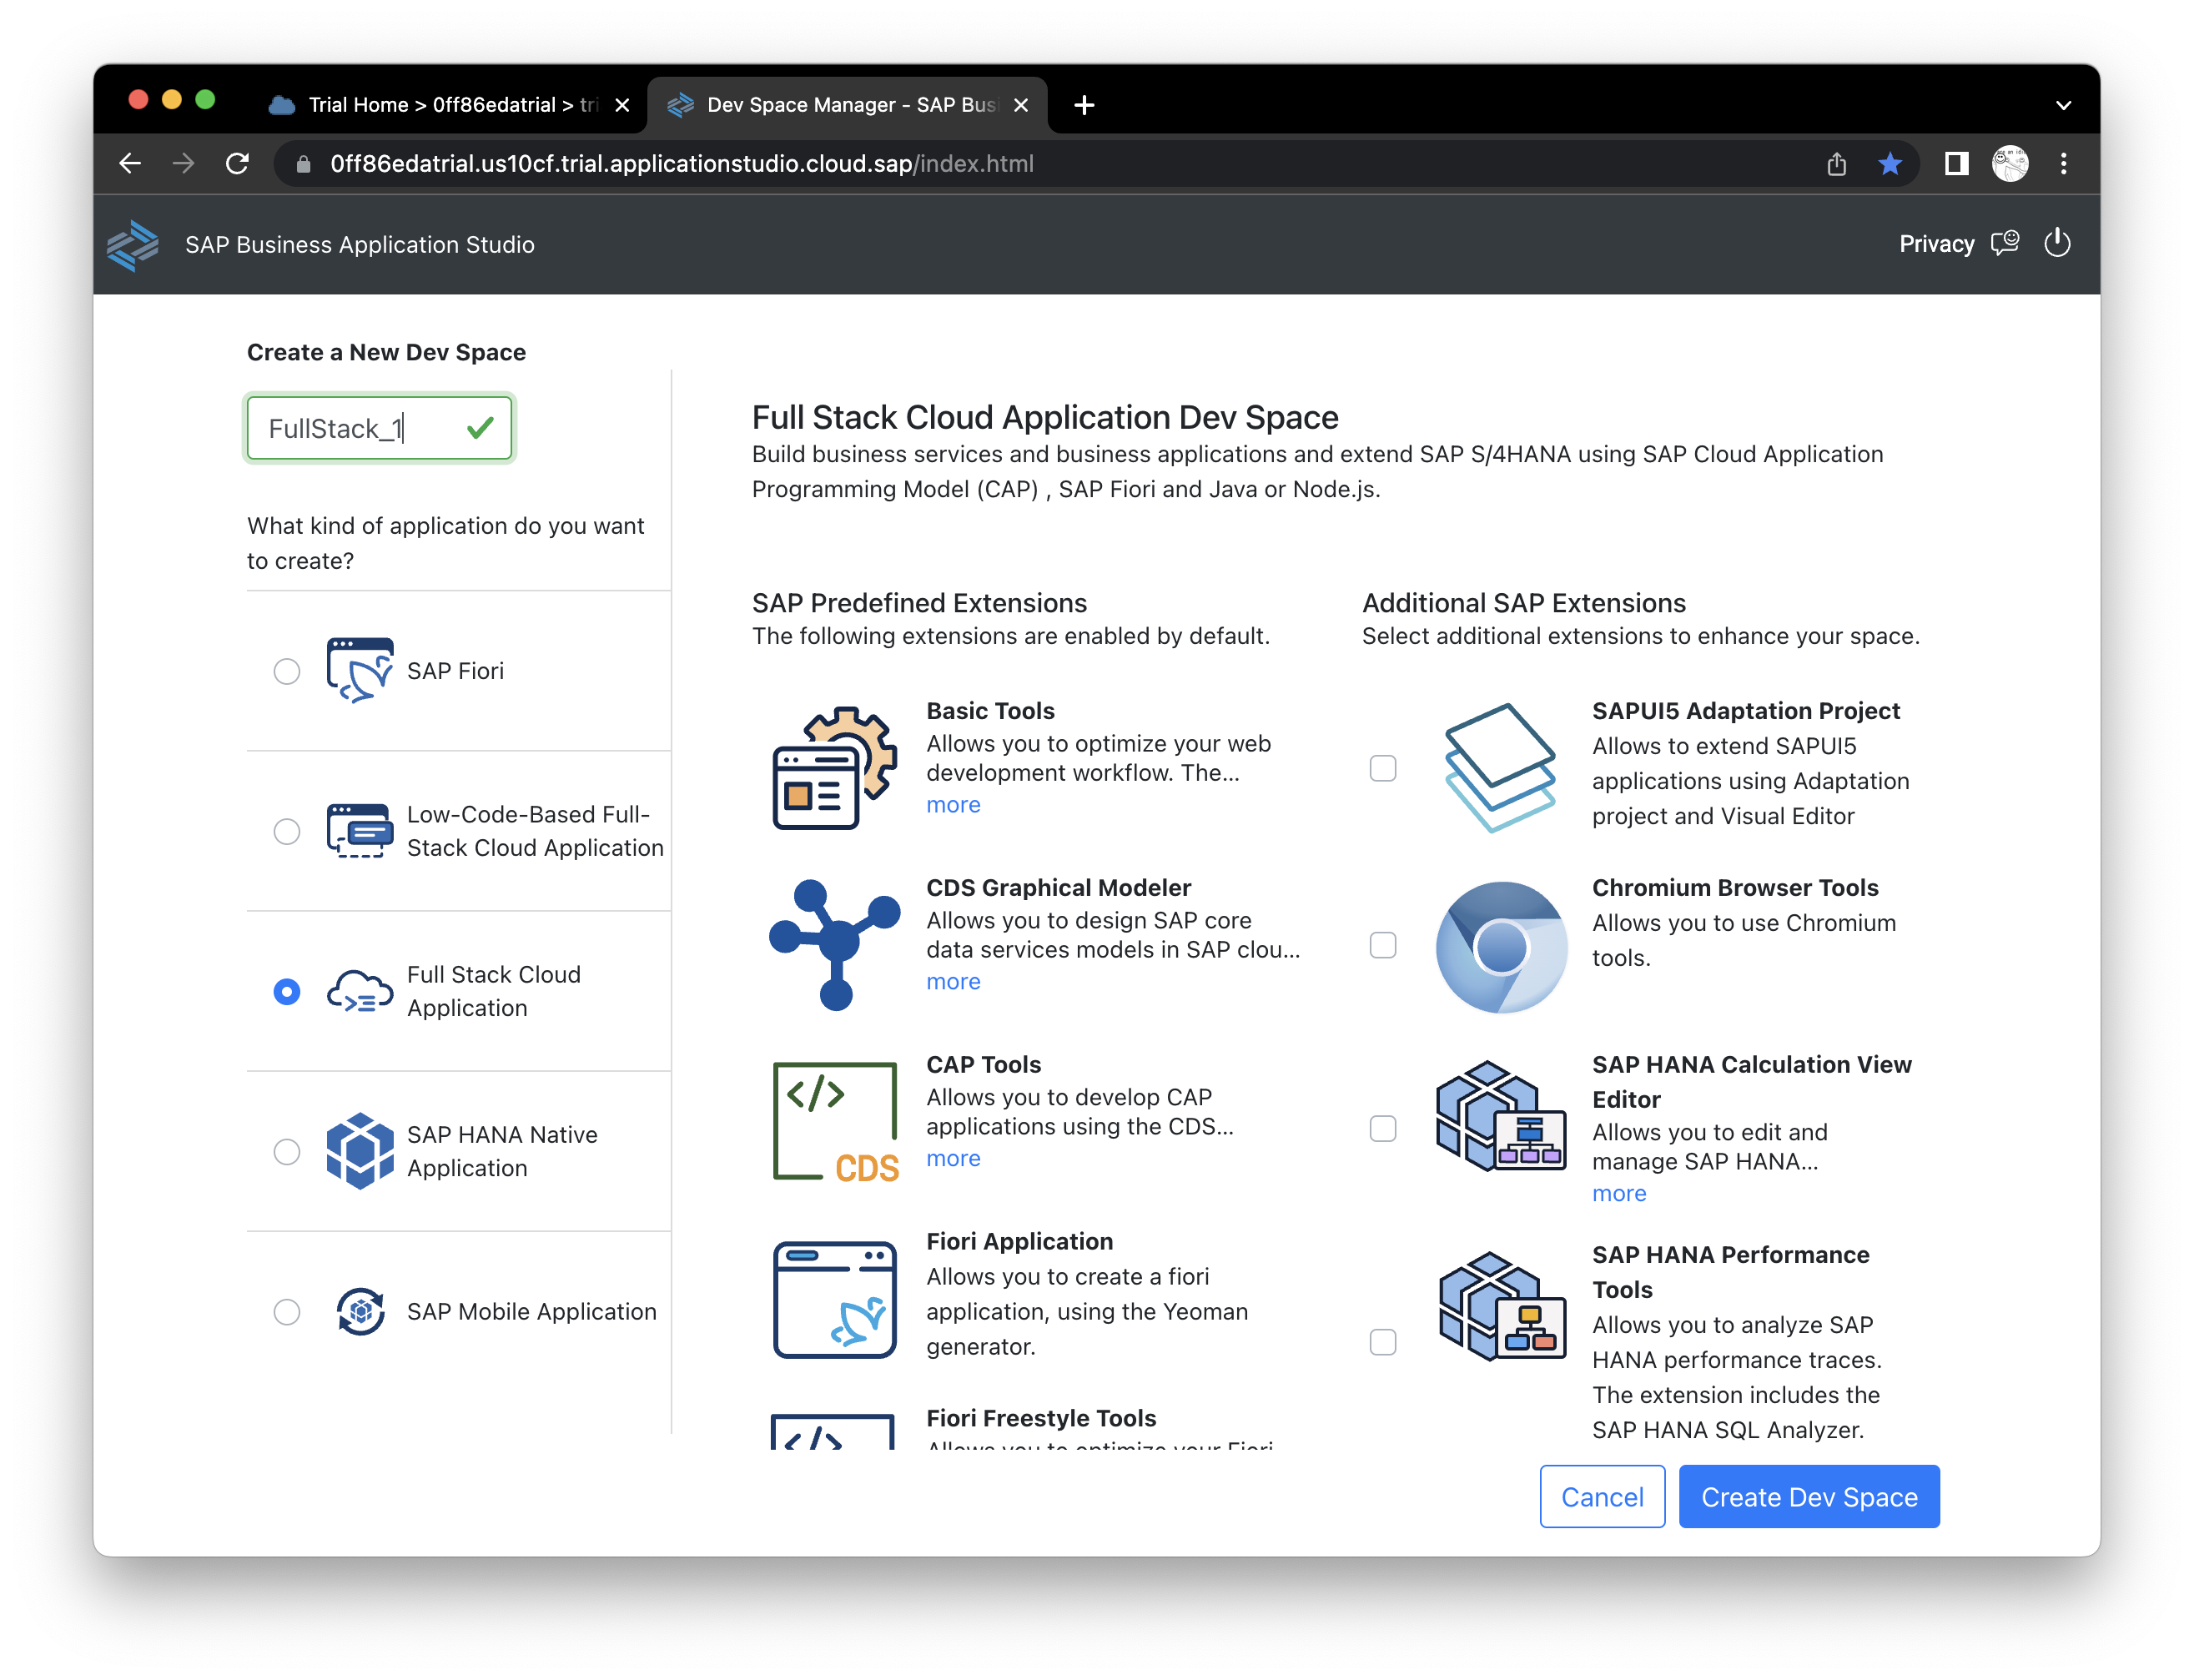Switch to the Trial Home tab
This screenshot has height=1680, width=2194.
point(440,105)
